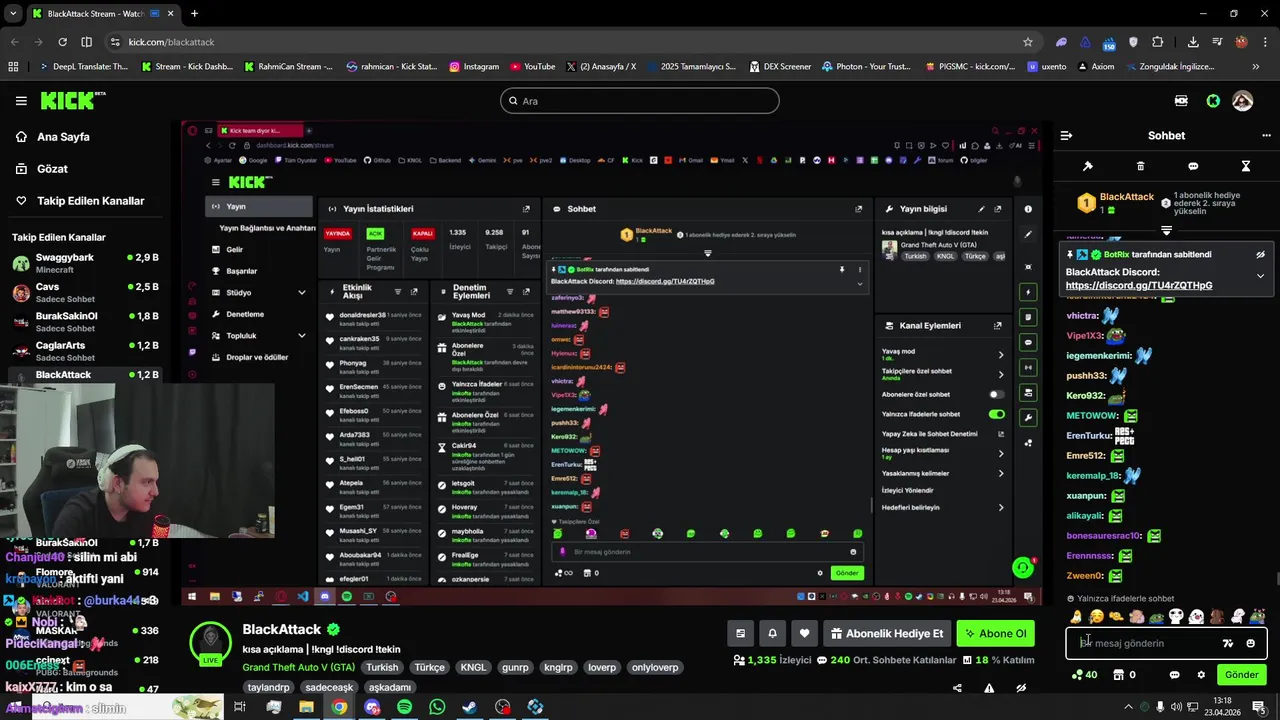This screenshot has width=1280, height=720.
Task: Open the new tab plus button
Action: [194, 14]
